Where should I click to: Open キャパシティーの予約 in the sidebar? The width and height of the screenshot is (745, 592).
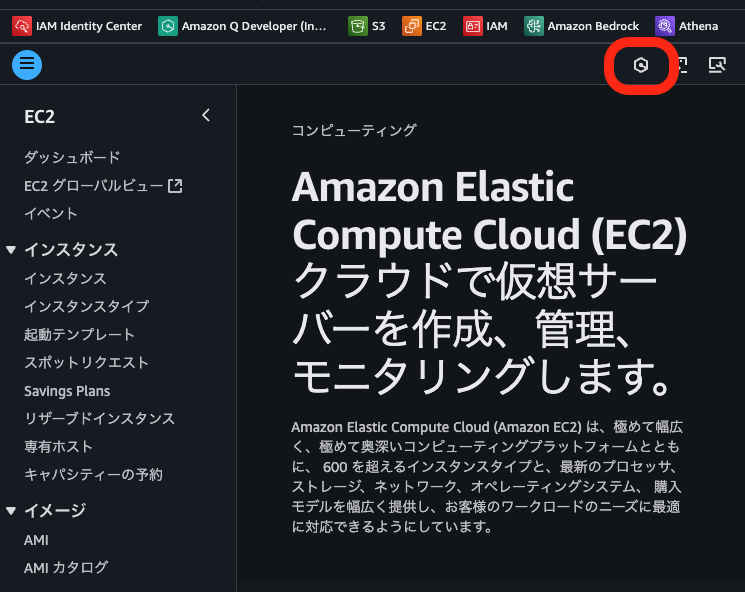click(x=94, y=475)
